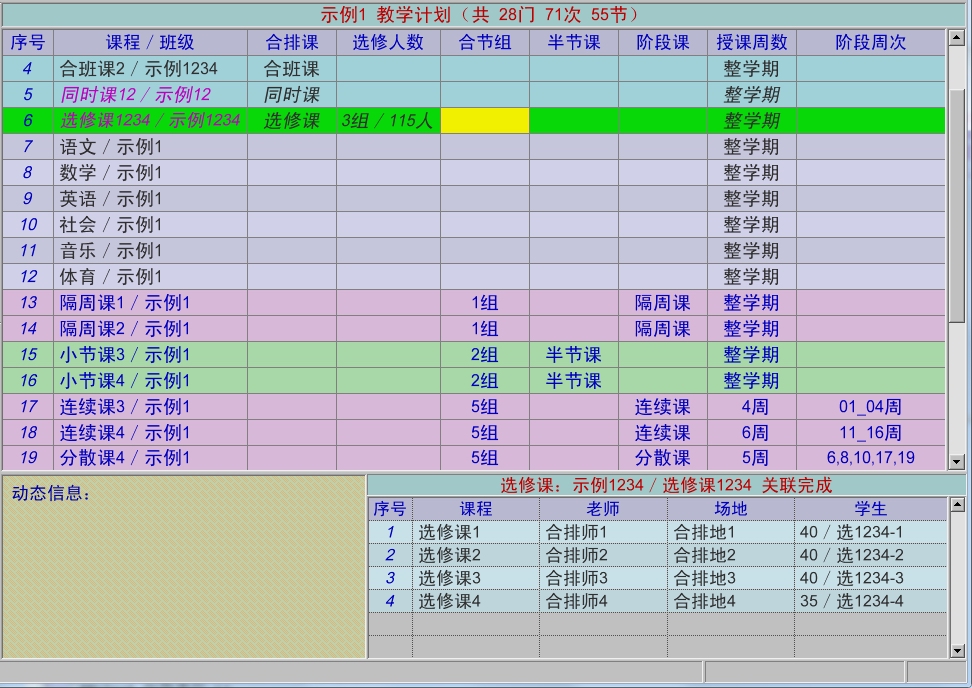Viewport: 972px width, 688px height.
Task: Select row 隔周课2 / 示例1
Action: [x=474, y=329]
